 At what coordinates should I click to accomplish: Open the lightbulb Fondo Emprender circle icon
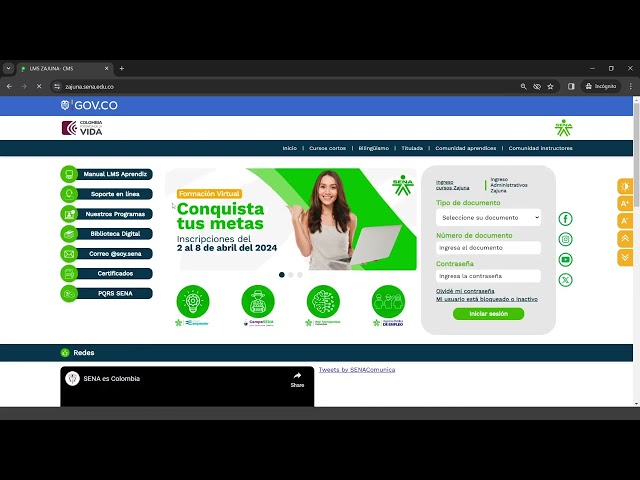tap(193, 301)
